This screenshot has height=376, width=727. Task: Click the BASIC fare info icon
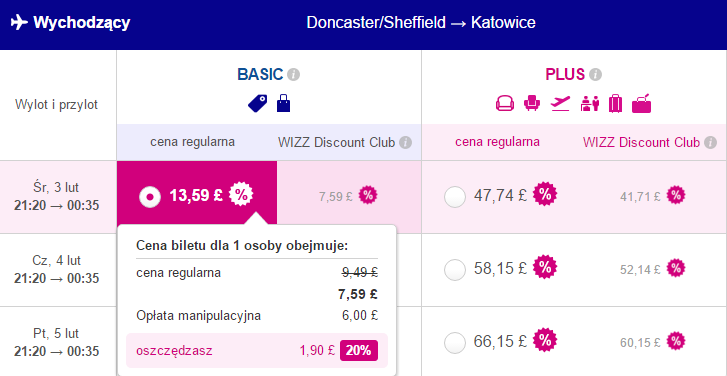pos(293,74)
